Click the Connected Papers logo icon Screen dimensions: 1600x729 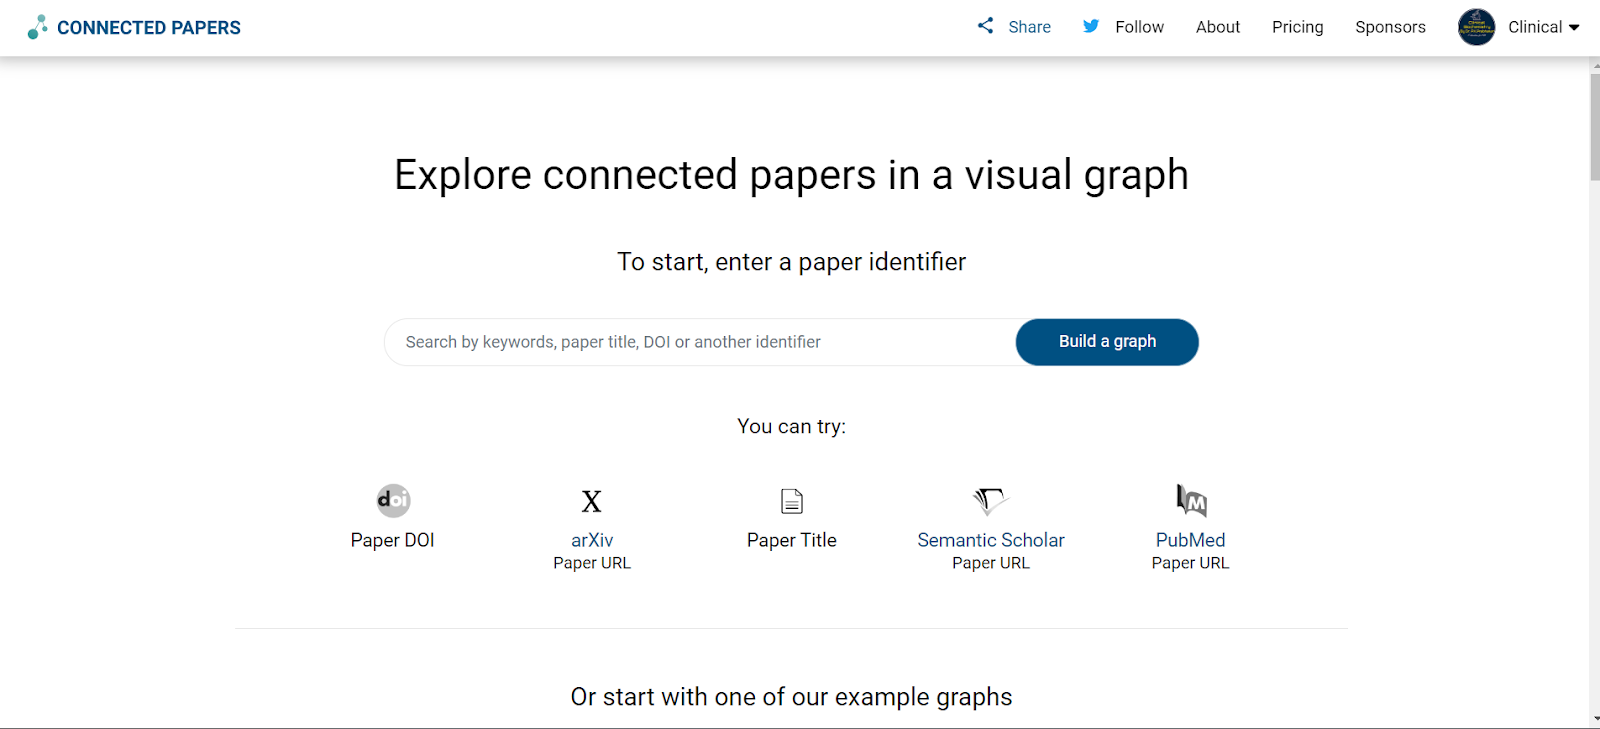(37, 27)
